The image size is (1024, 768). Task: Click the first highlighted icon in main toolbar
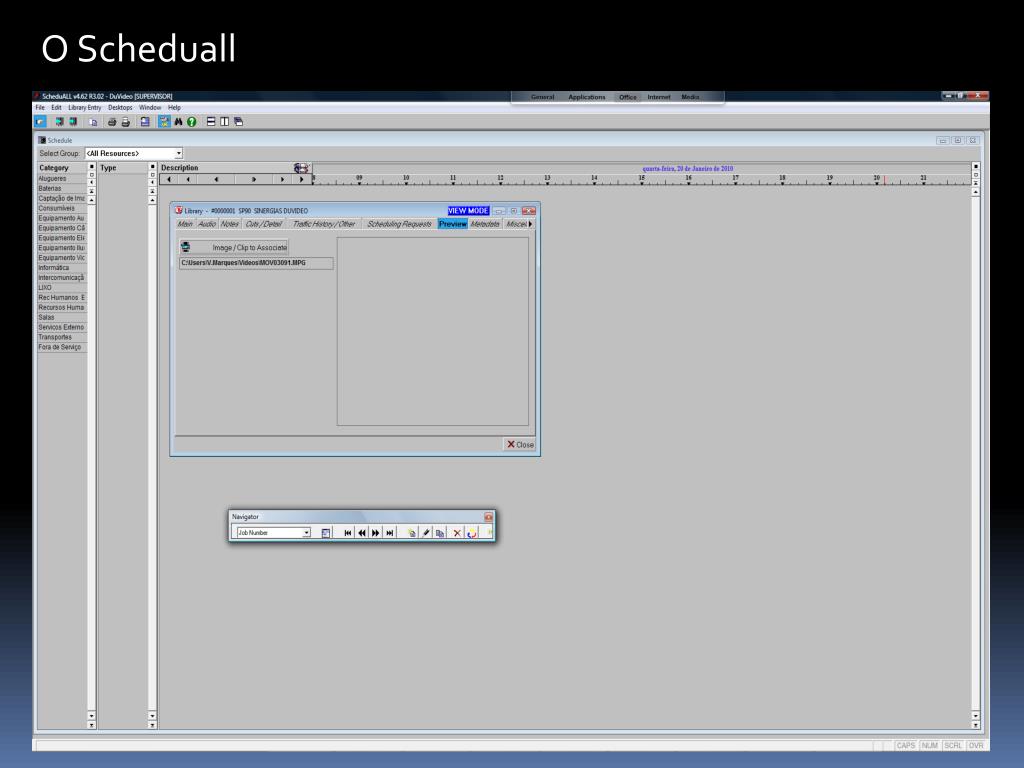40,122
